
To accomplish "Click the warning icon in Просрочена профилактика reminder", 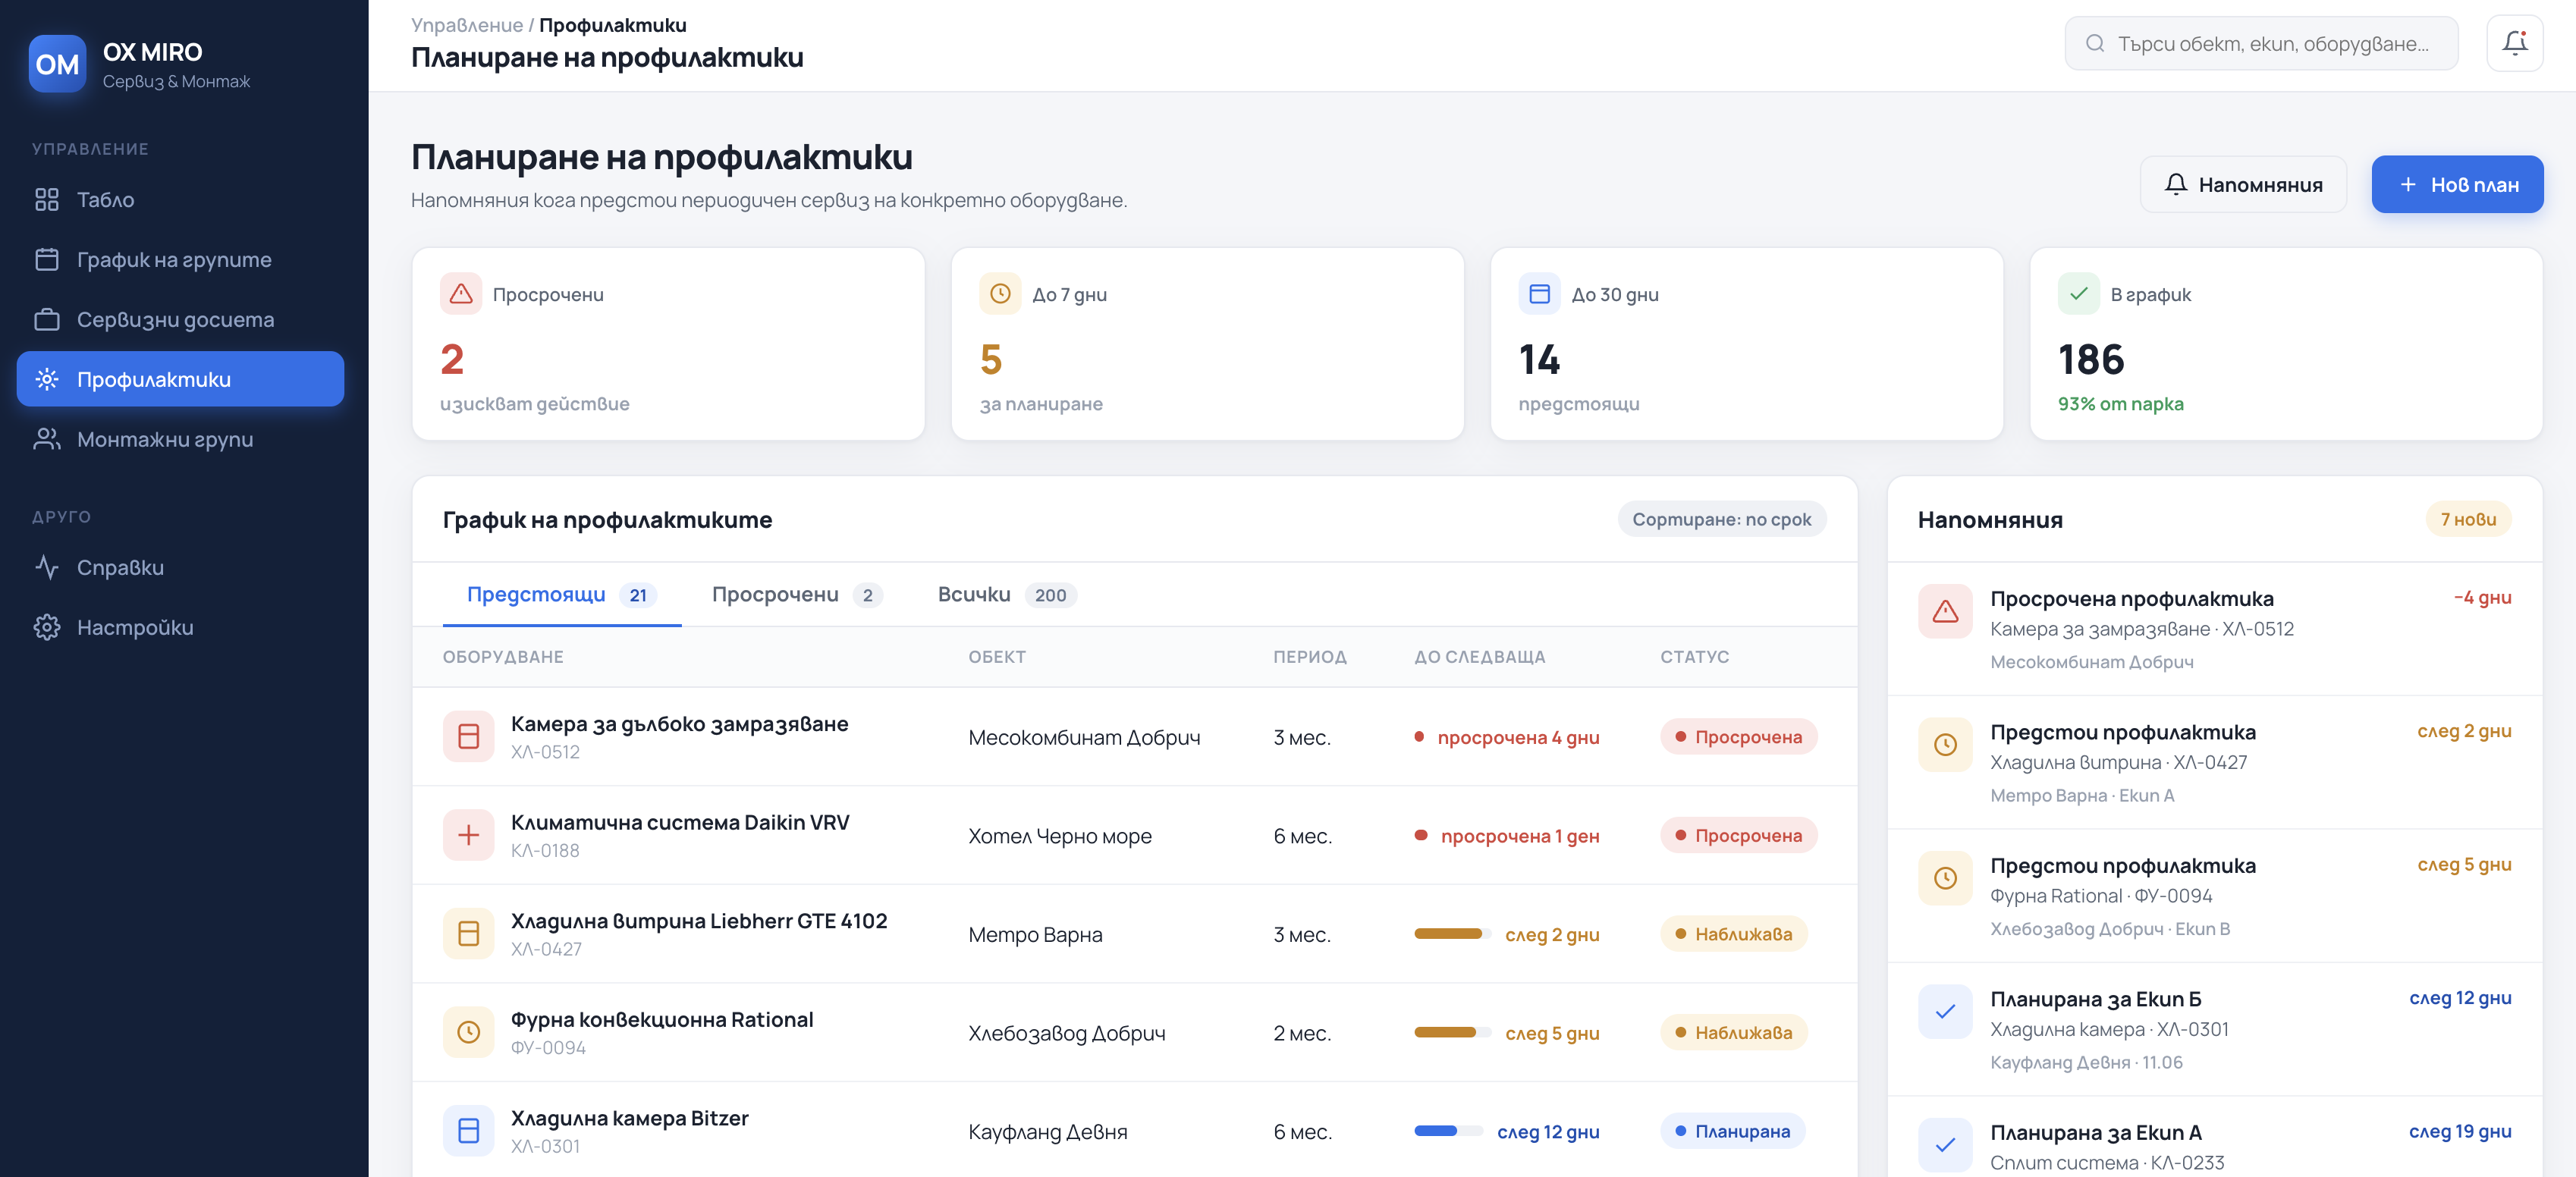I will pos(1945,611).
